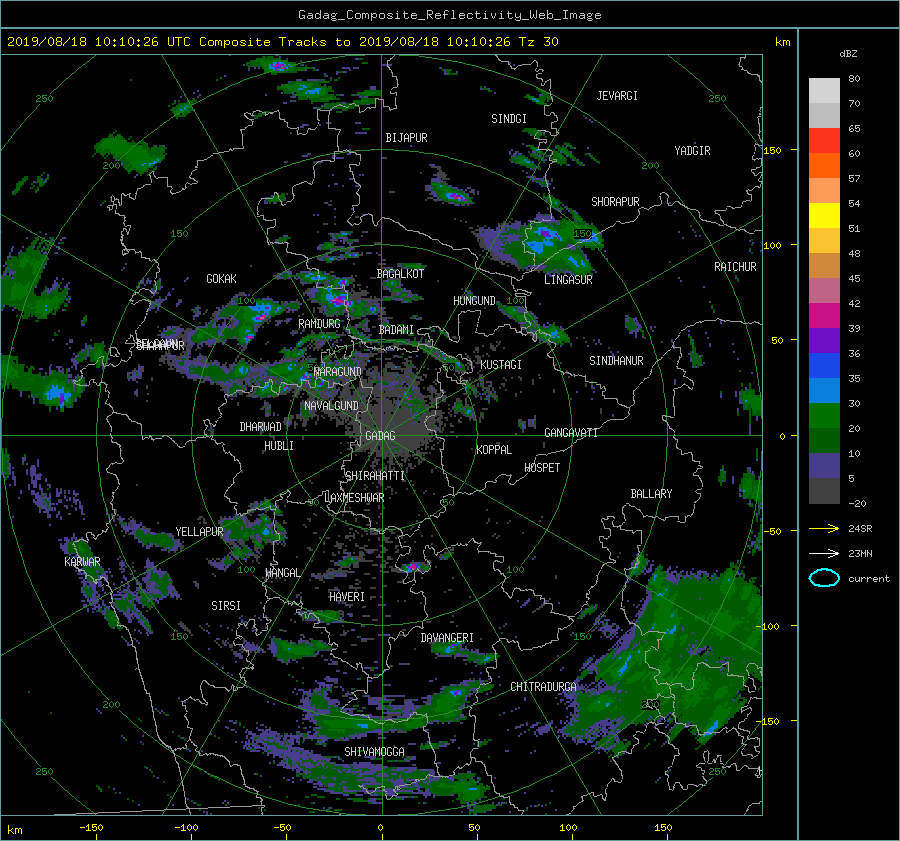Viewport: 900px width, 841px height.
Task: Click the HANGAL city label
Action: 282,573
